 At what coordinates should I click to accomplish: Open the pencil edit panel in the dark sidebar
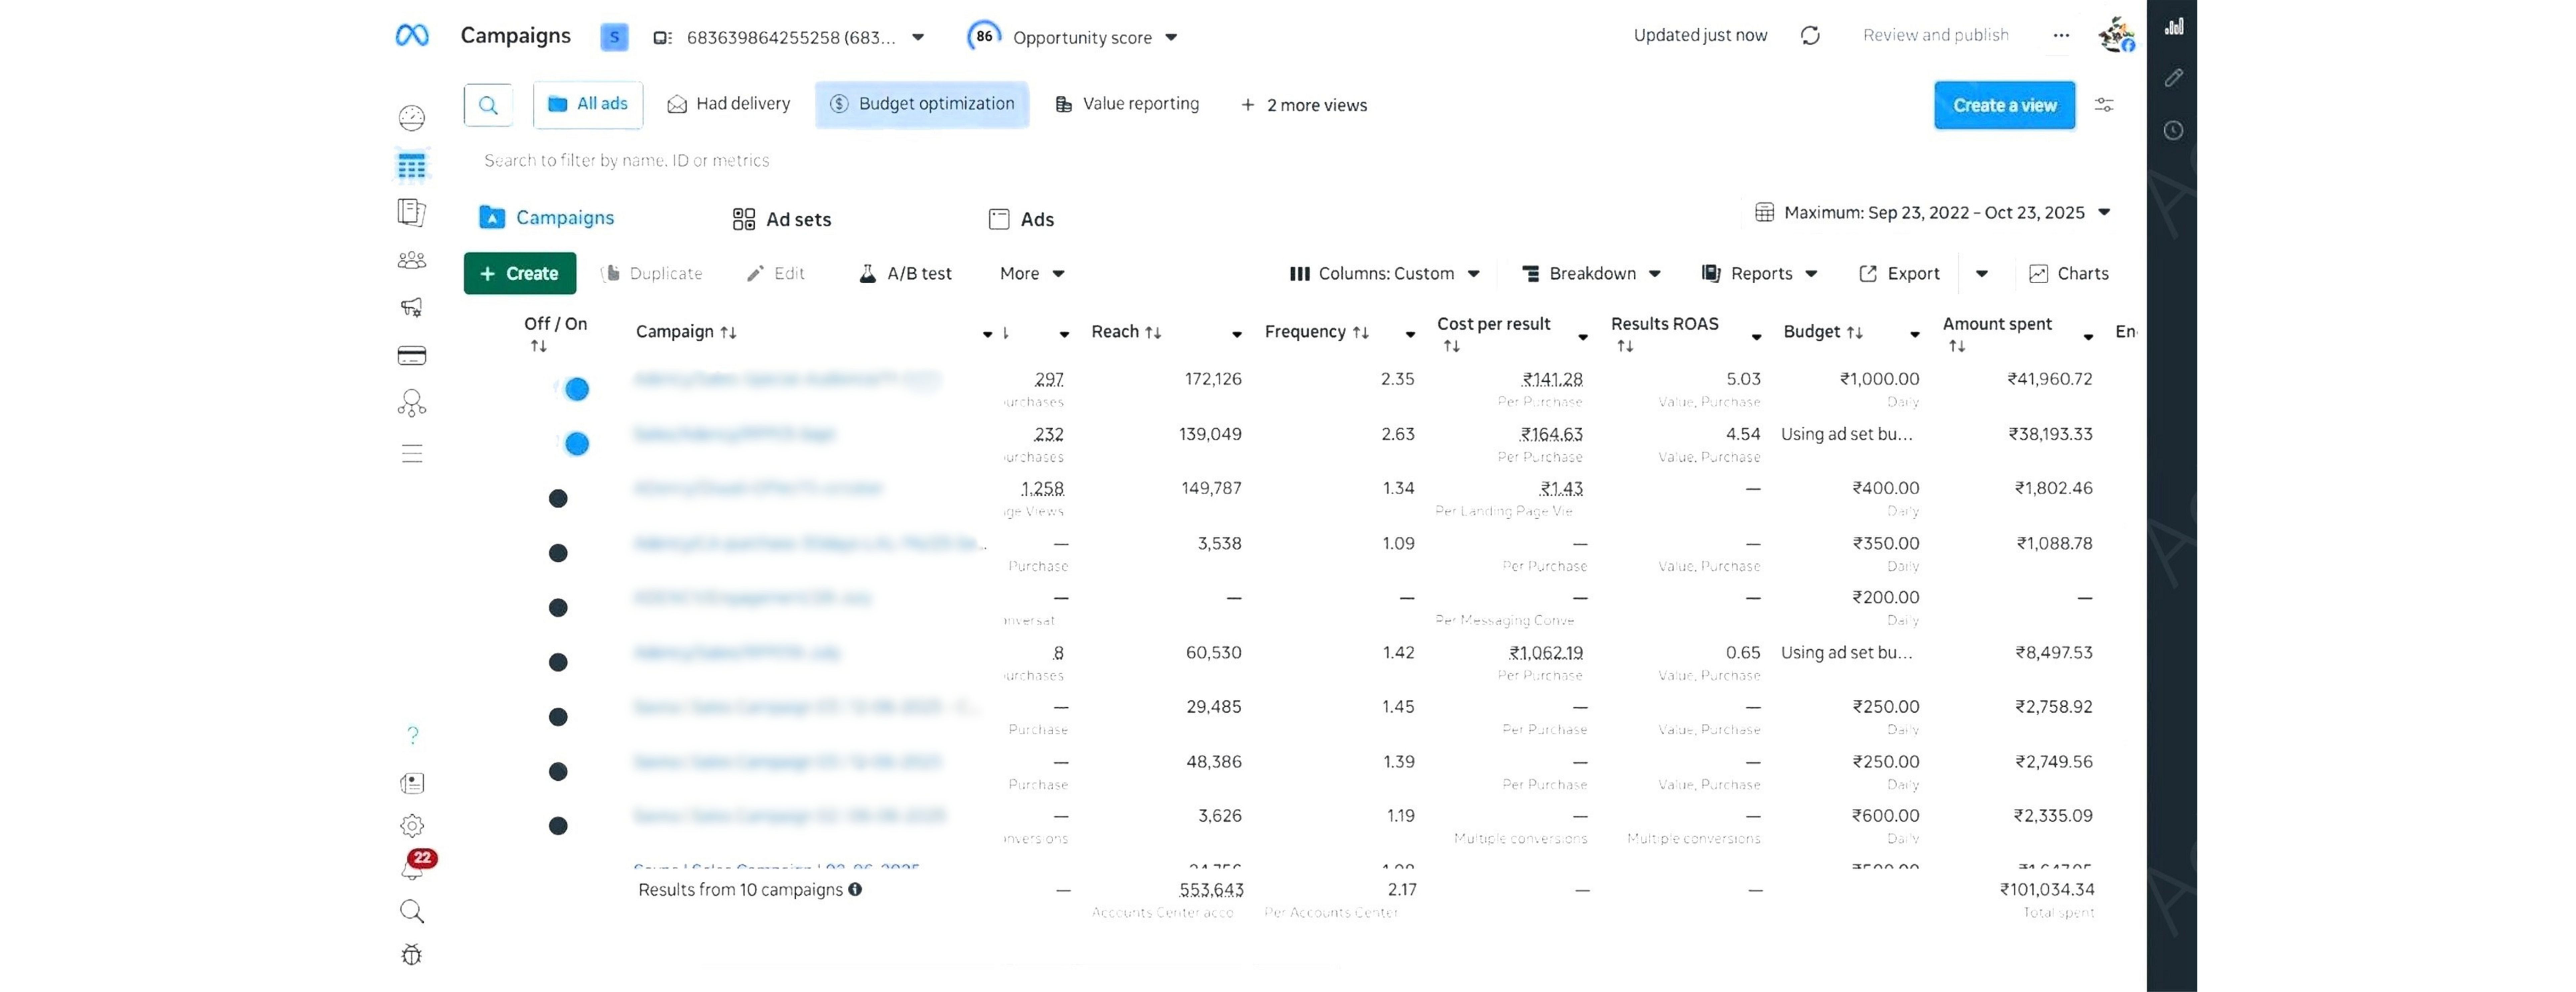pyautogui.click(x=2174, y=78)
